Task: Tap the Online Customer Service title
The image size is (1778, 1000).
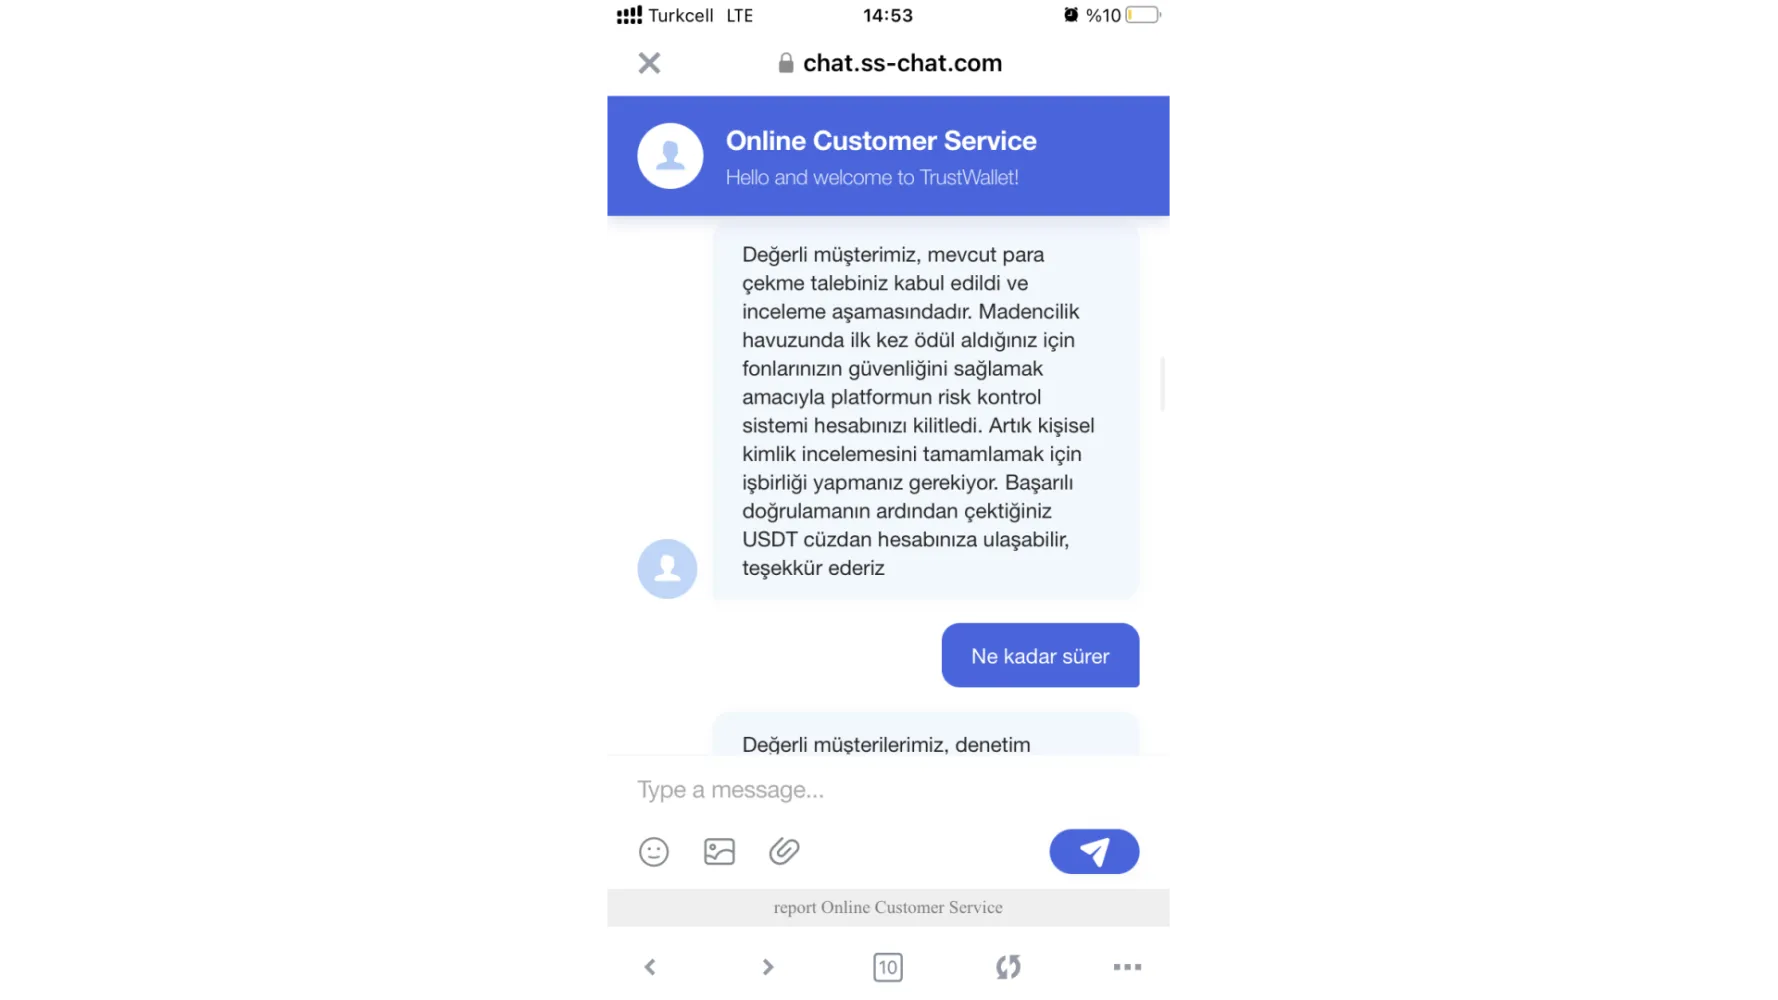Action: pyautogui.click(x=881, y=141)
